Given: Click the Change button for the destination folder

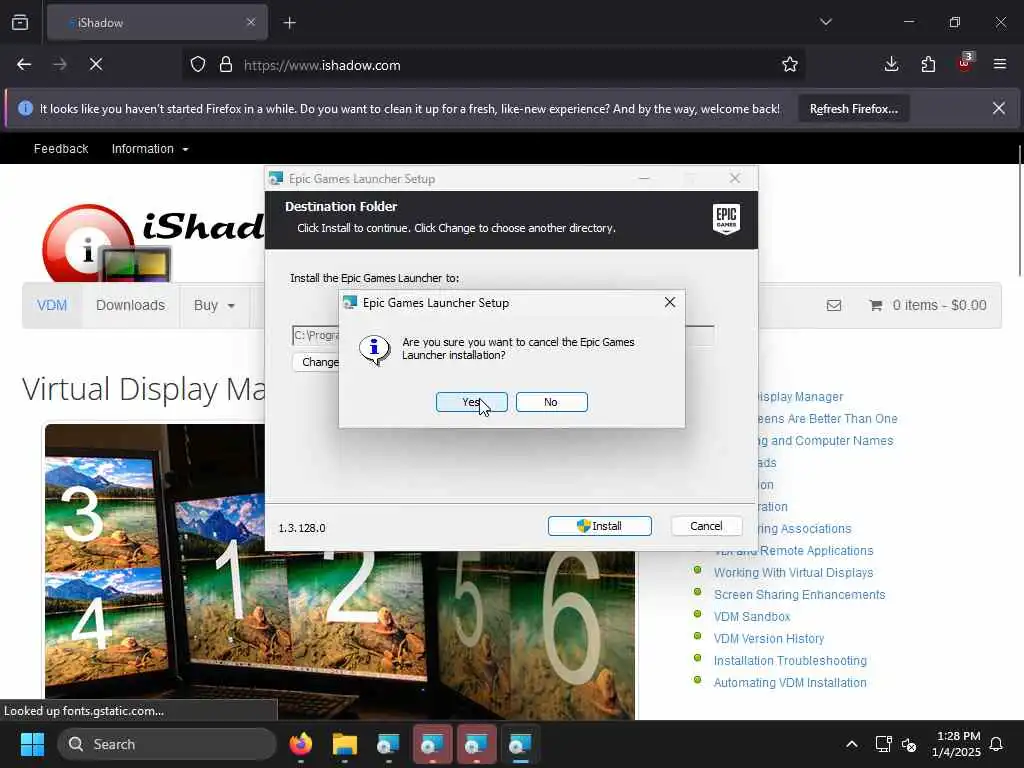Looking at the screenshot, I should click(x=317, y=362).
